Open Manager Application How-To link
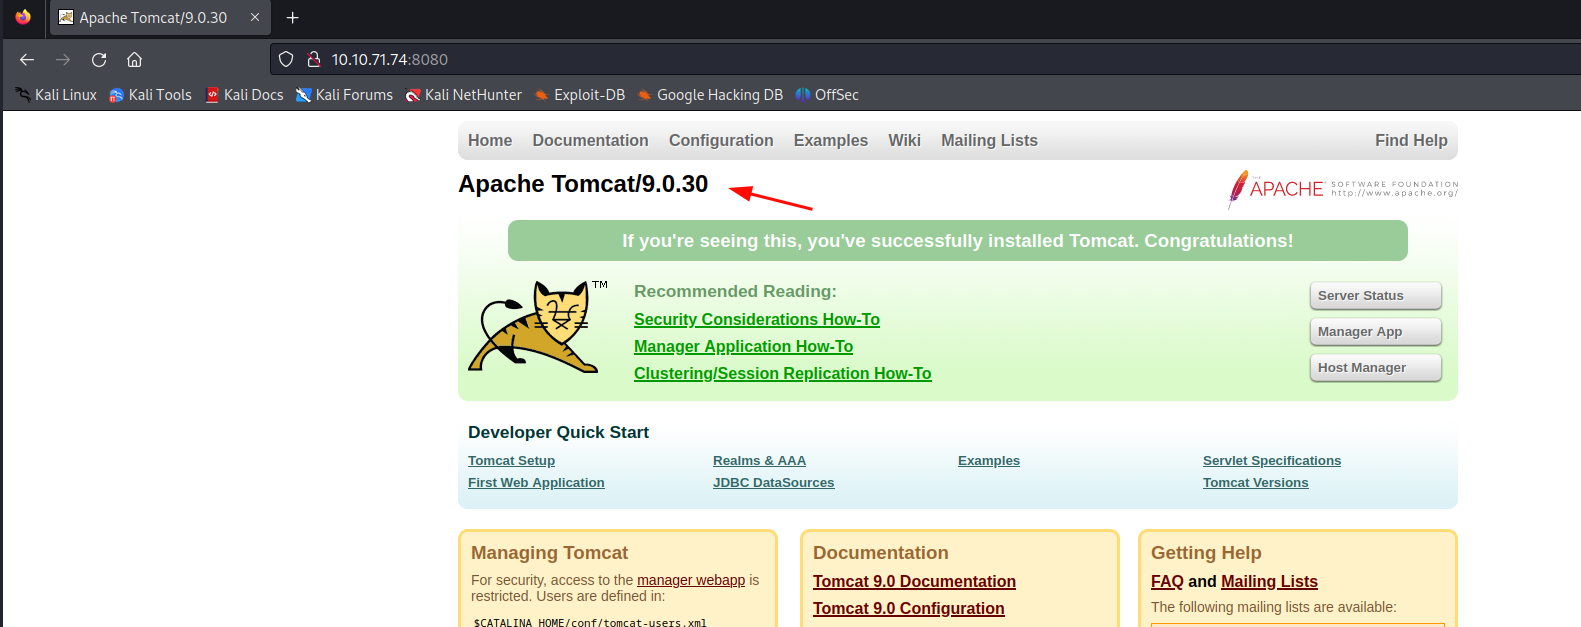This screenshot has height=627, width=1581. [743, 347]
